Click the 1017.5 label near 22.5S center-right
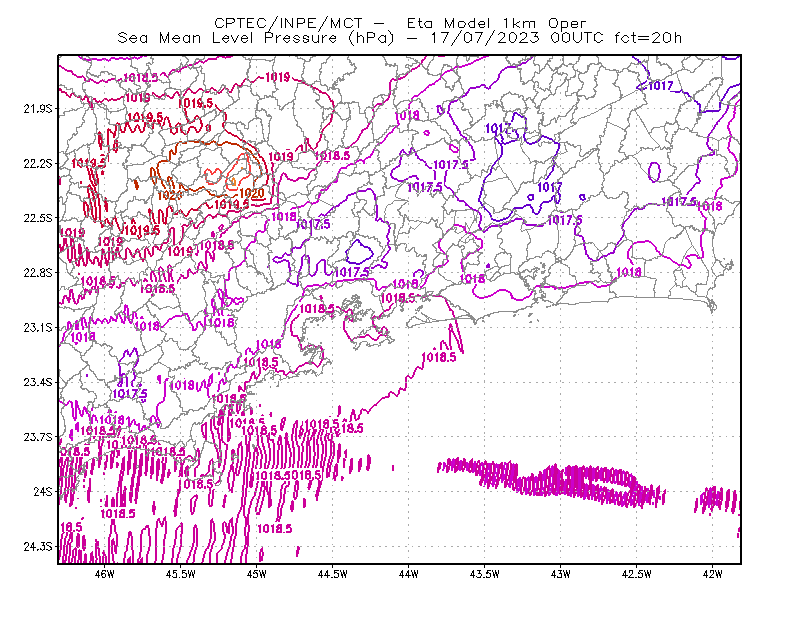The width and height of the screenshot is (800, 618). click(564, 220)
